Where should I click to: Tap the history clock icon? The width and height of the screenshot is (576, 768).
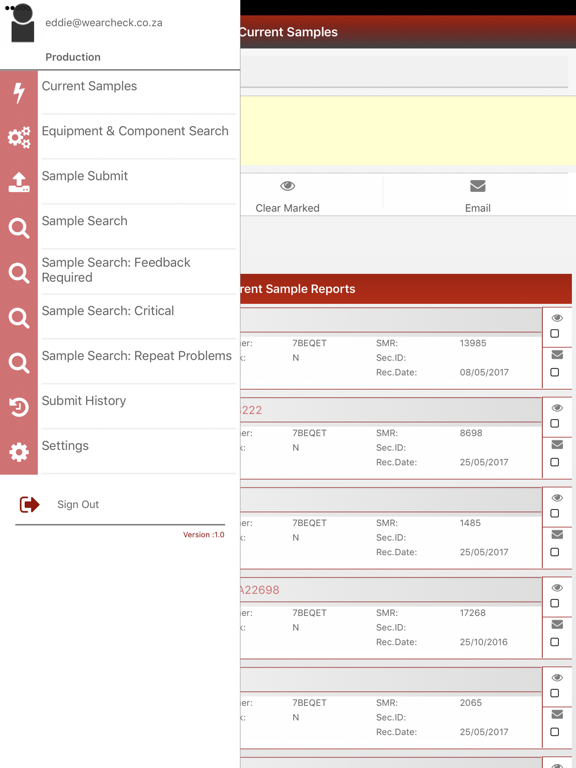[19, 407]
